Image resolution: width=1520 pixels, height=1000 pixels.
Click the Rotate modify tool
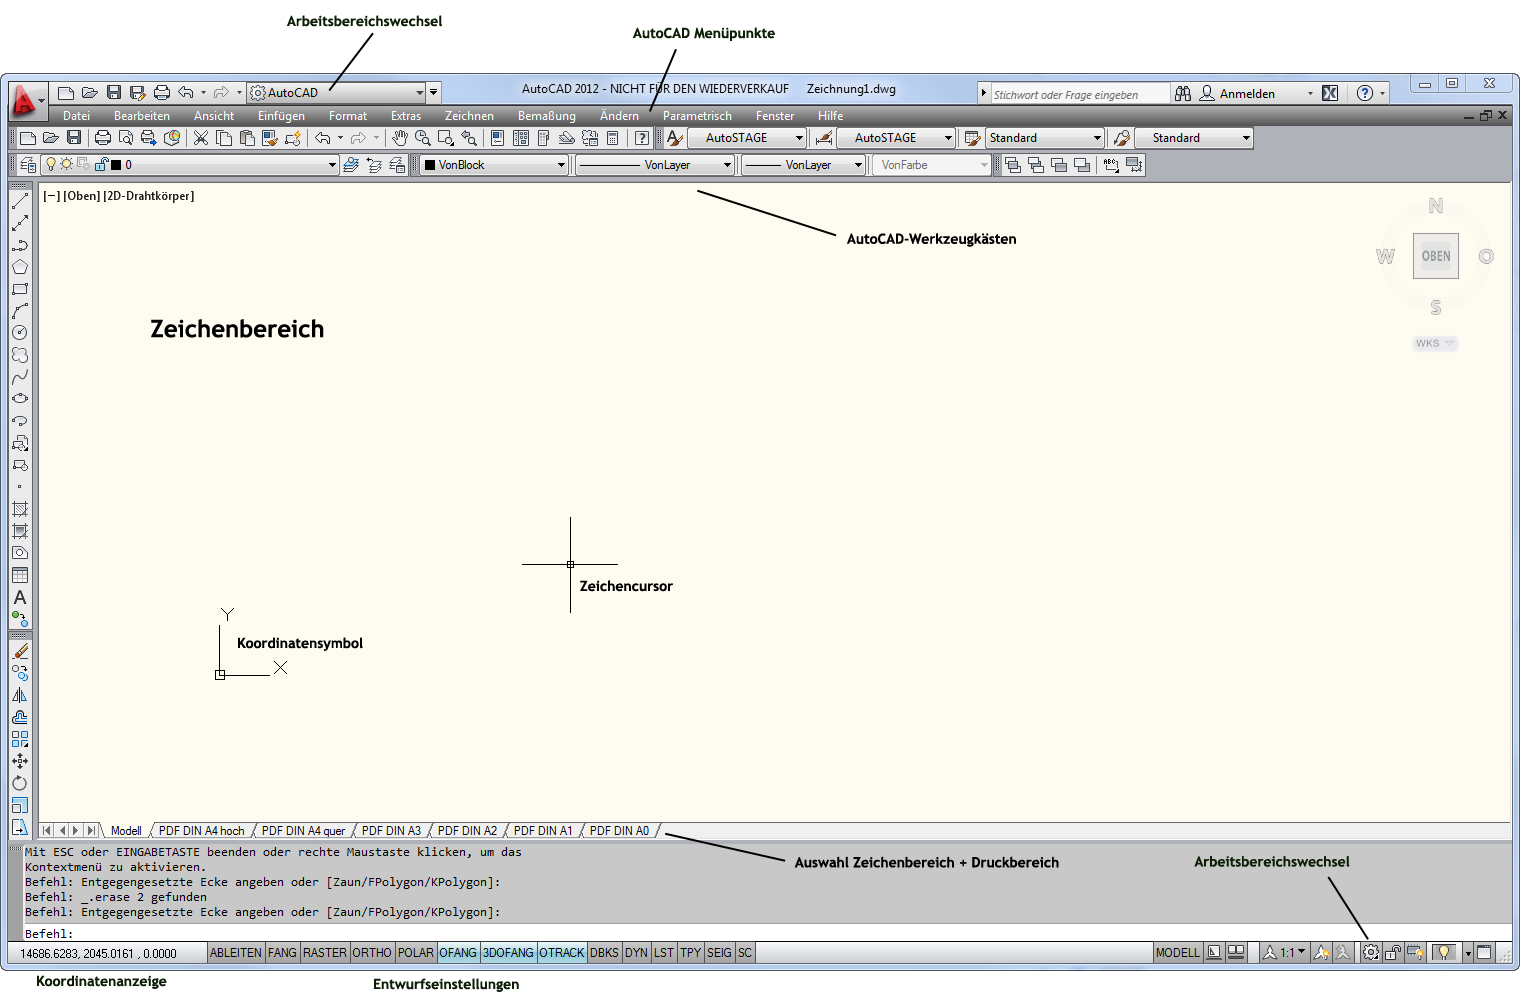point(20,783)
